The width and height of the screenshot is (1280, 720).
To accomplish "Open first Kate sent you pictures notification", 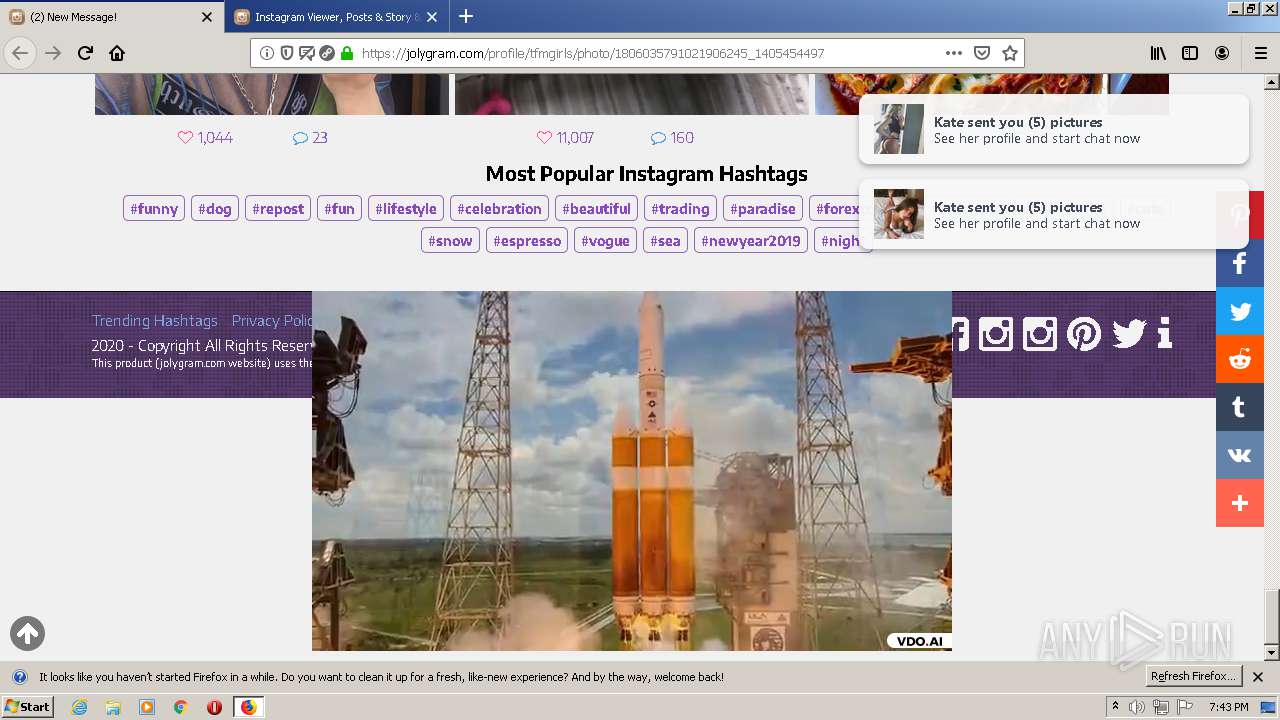I will [1054, 129].
